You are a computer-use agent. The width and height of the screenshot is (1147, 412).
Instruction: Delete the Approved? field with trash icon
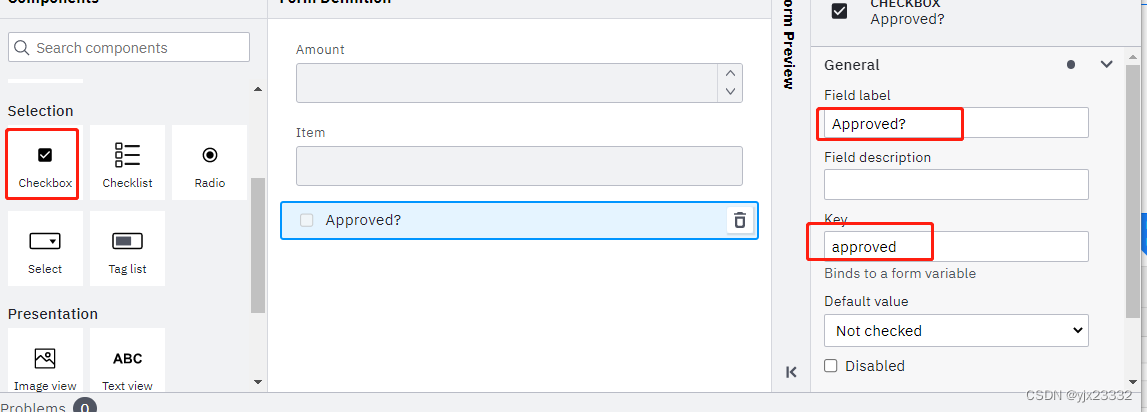tap(740, 221)
